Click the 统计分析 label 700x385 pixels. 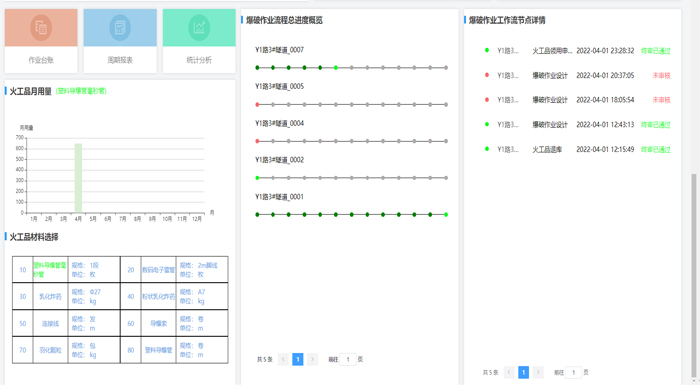(199, 60)
